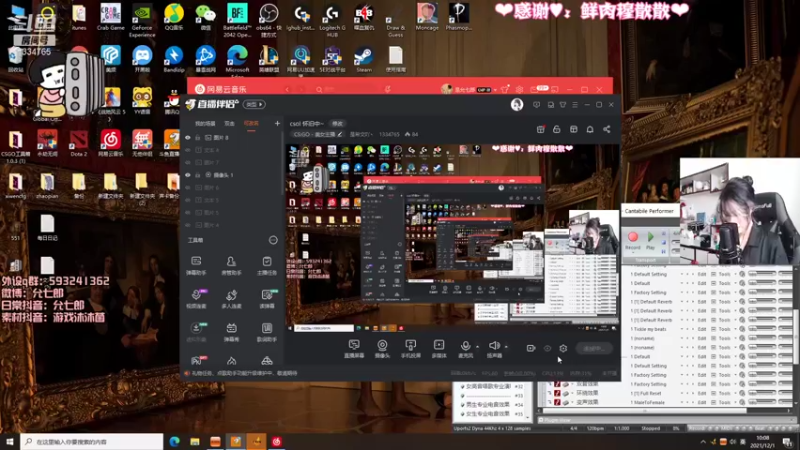Open Steam desktop icon

pyautogui.click(x=364, y=59)
